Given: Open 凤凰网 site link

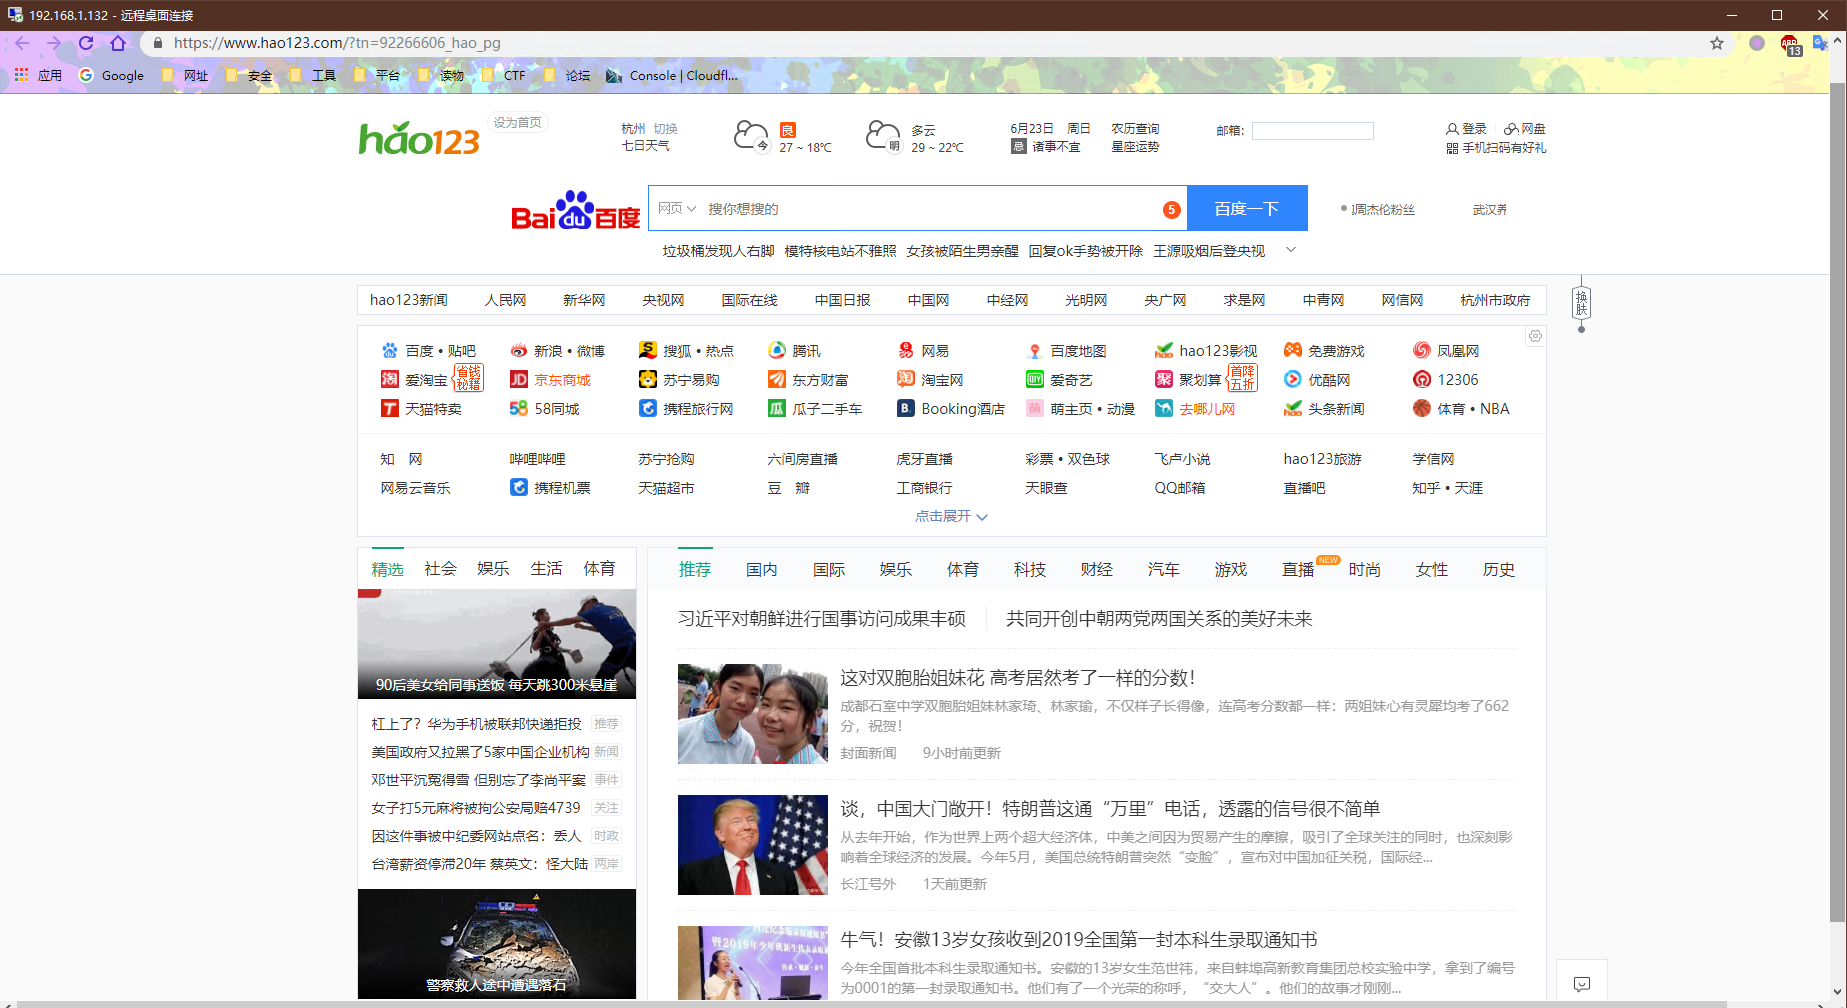Looking at the screenshot, I should 1446,351.
